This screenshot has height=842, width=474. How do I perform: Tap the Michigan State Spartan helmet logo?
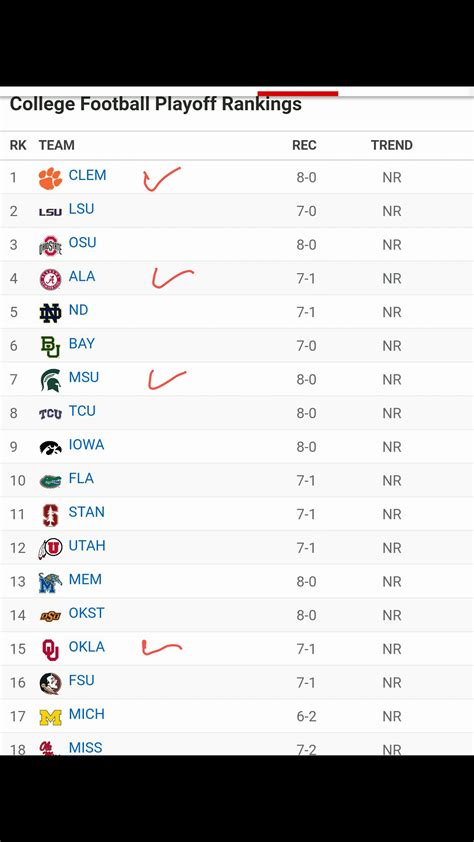click(50, 380)
